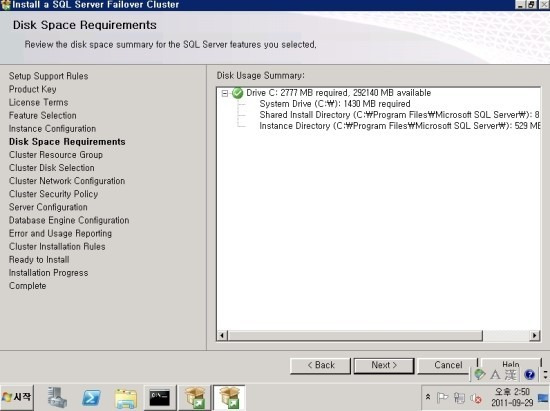Click Product Key step

[x=33, y=89]
